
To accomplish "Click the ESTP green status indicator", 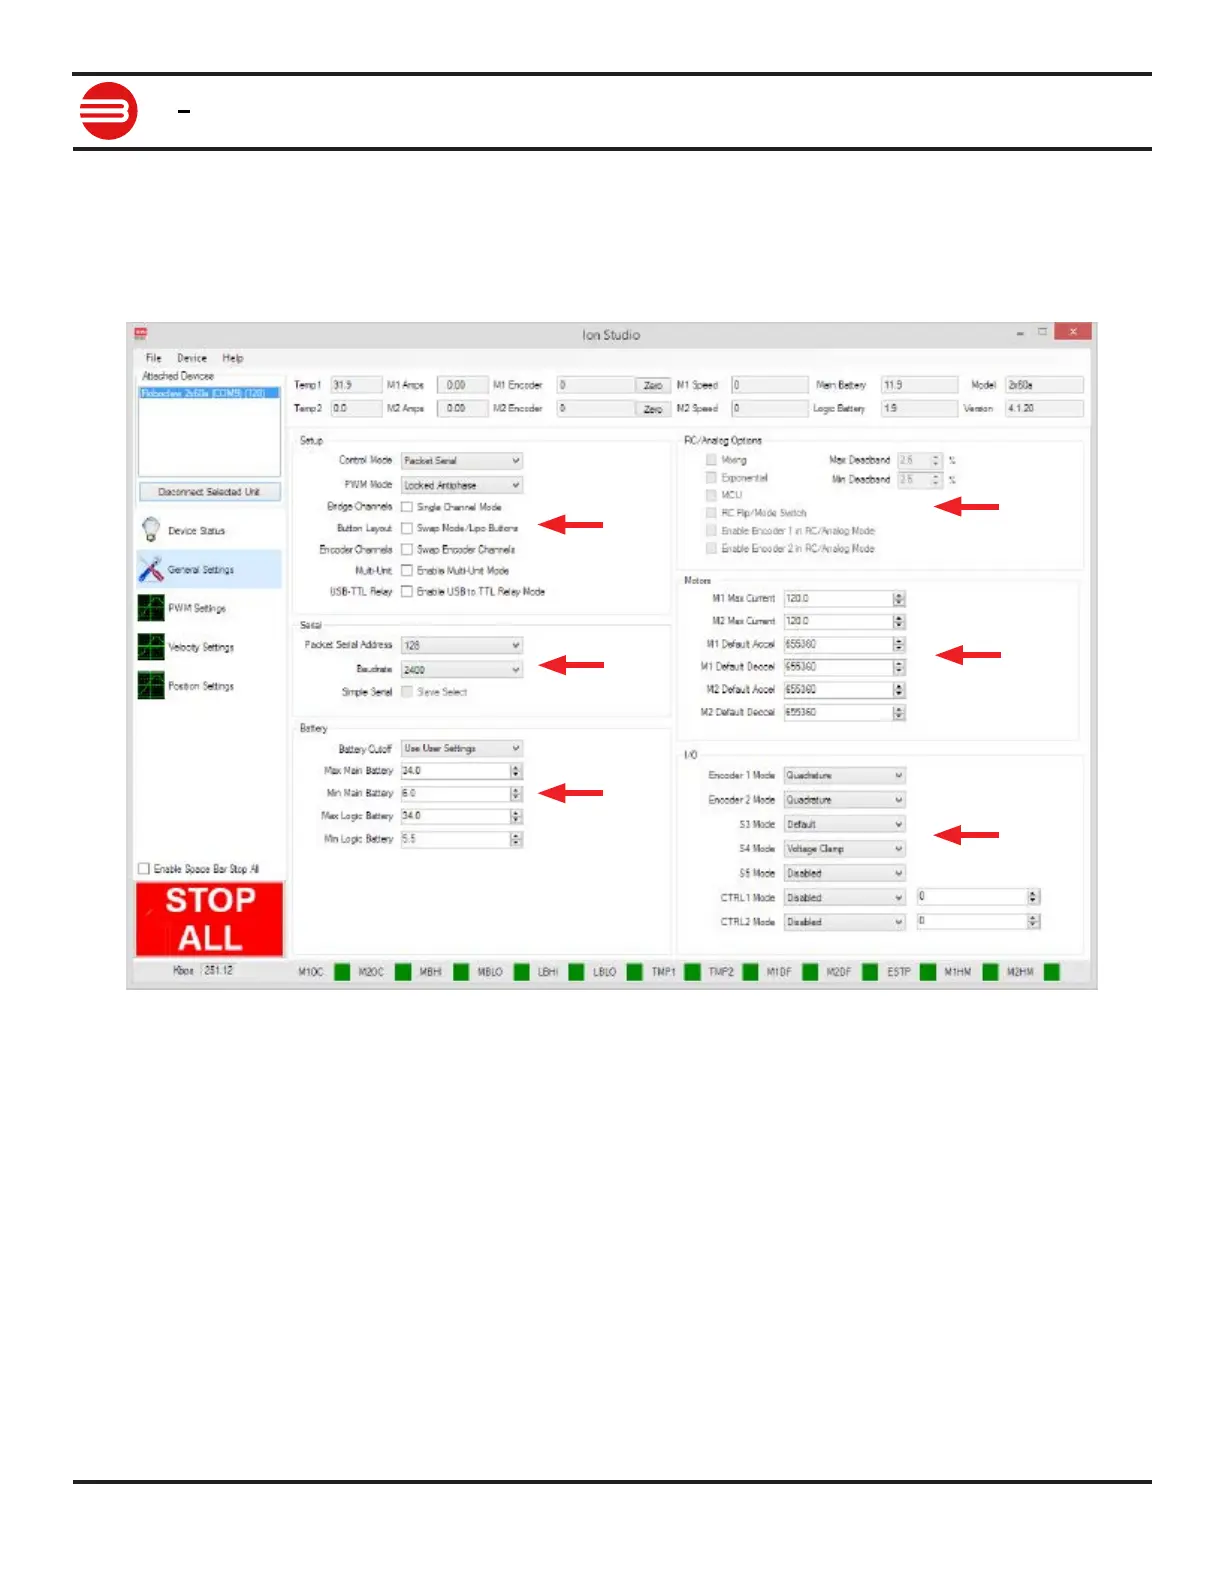I will click(928, 971).
